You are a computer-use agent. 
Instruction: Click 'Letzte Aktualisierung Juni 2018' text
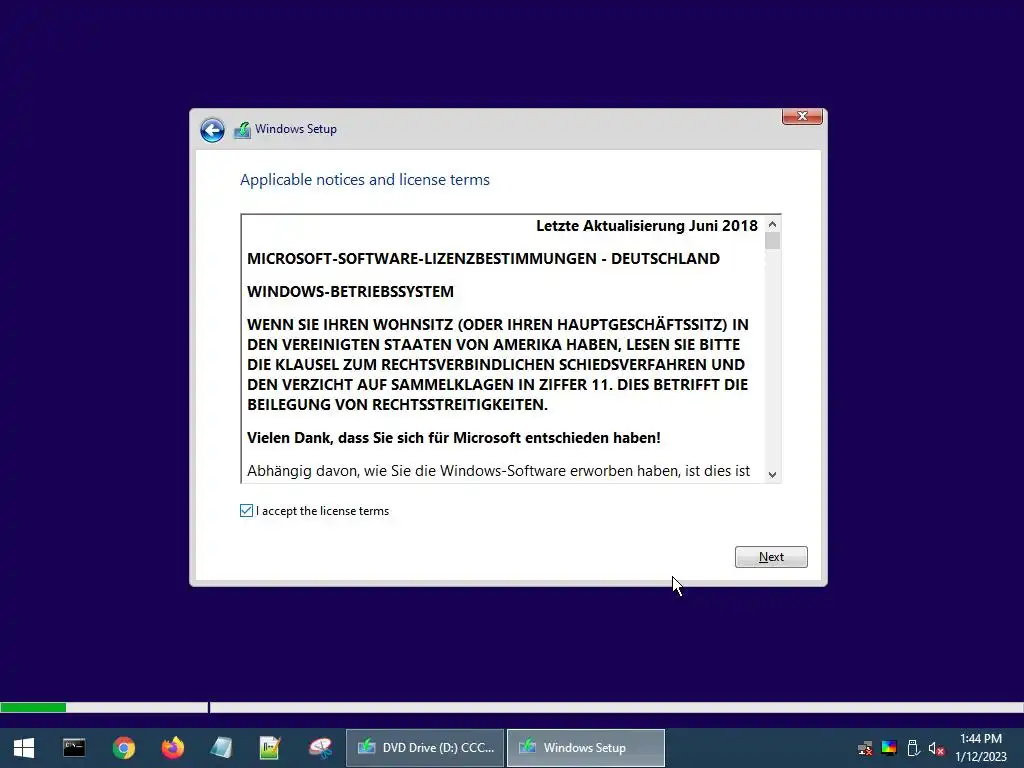[x=647, y=226]
